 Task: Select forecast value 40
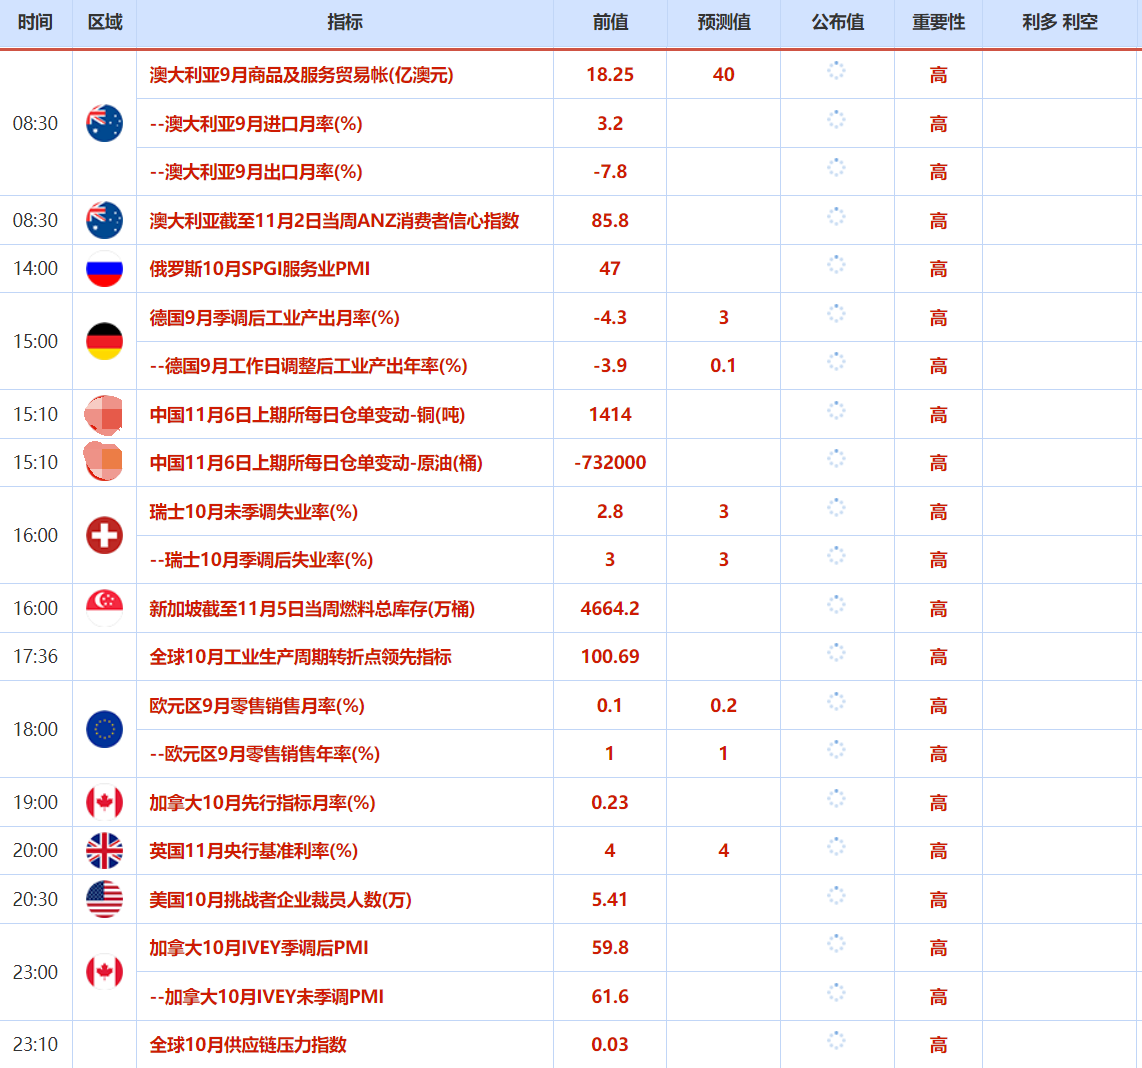pyautogui.click(x=723, y=74)
